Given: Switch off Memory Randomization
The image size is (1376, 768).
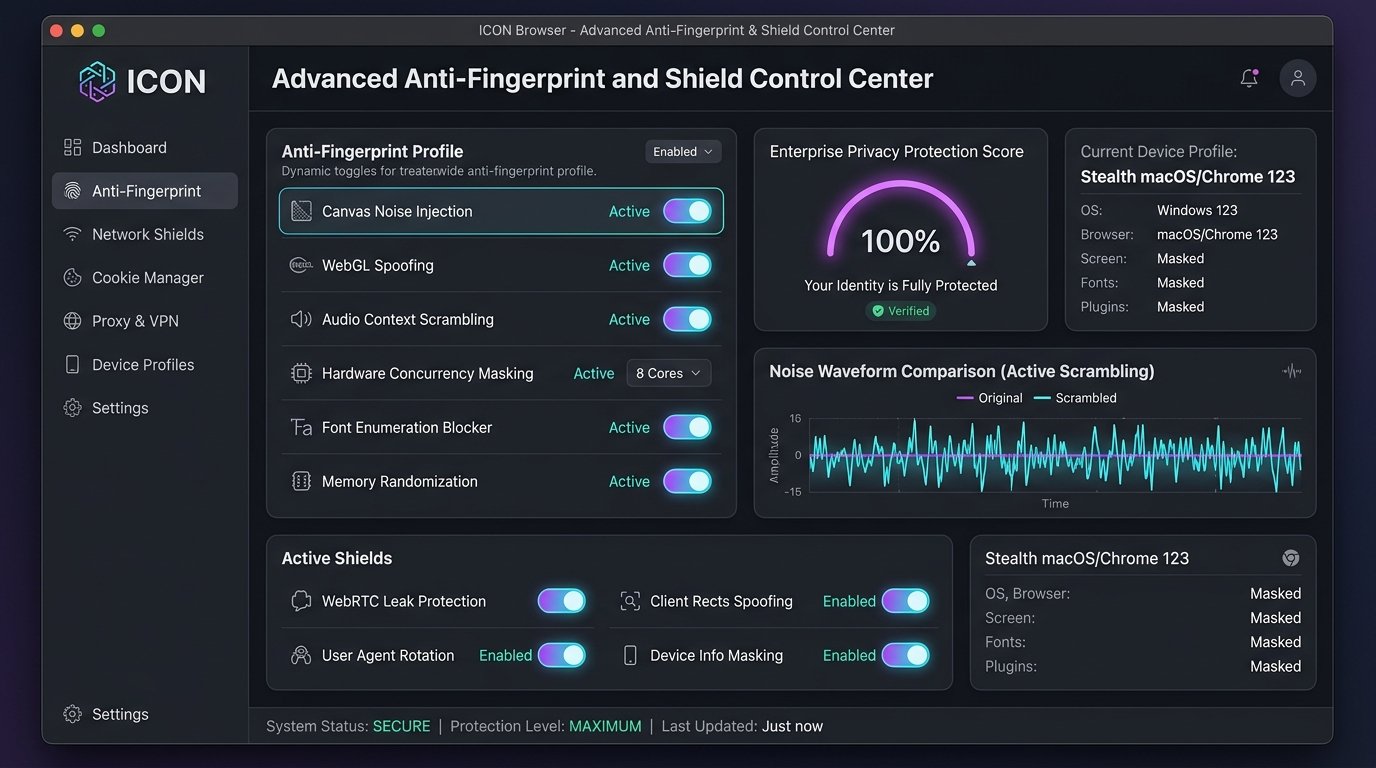Looking at the screenshot, I should [x=687, y=481].
